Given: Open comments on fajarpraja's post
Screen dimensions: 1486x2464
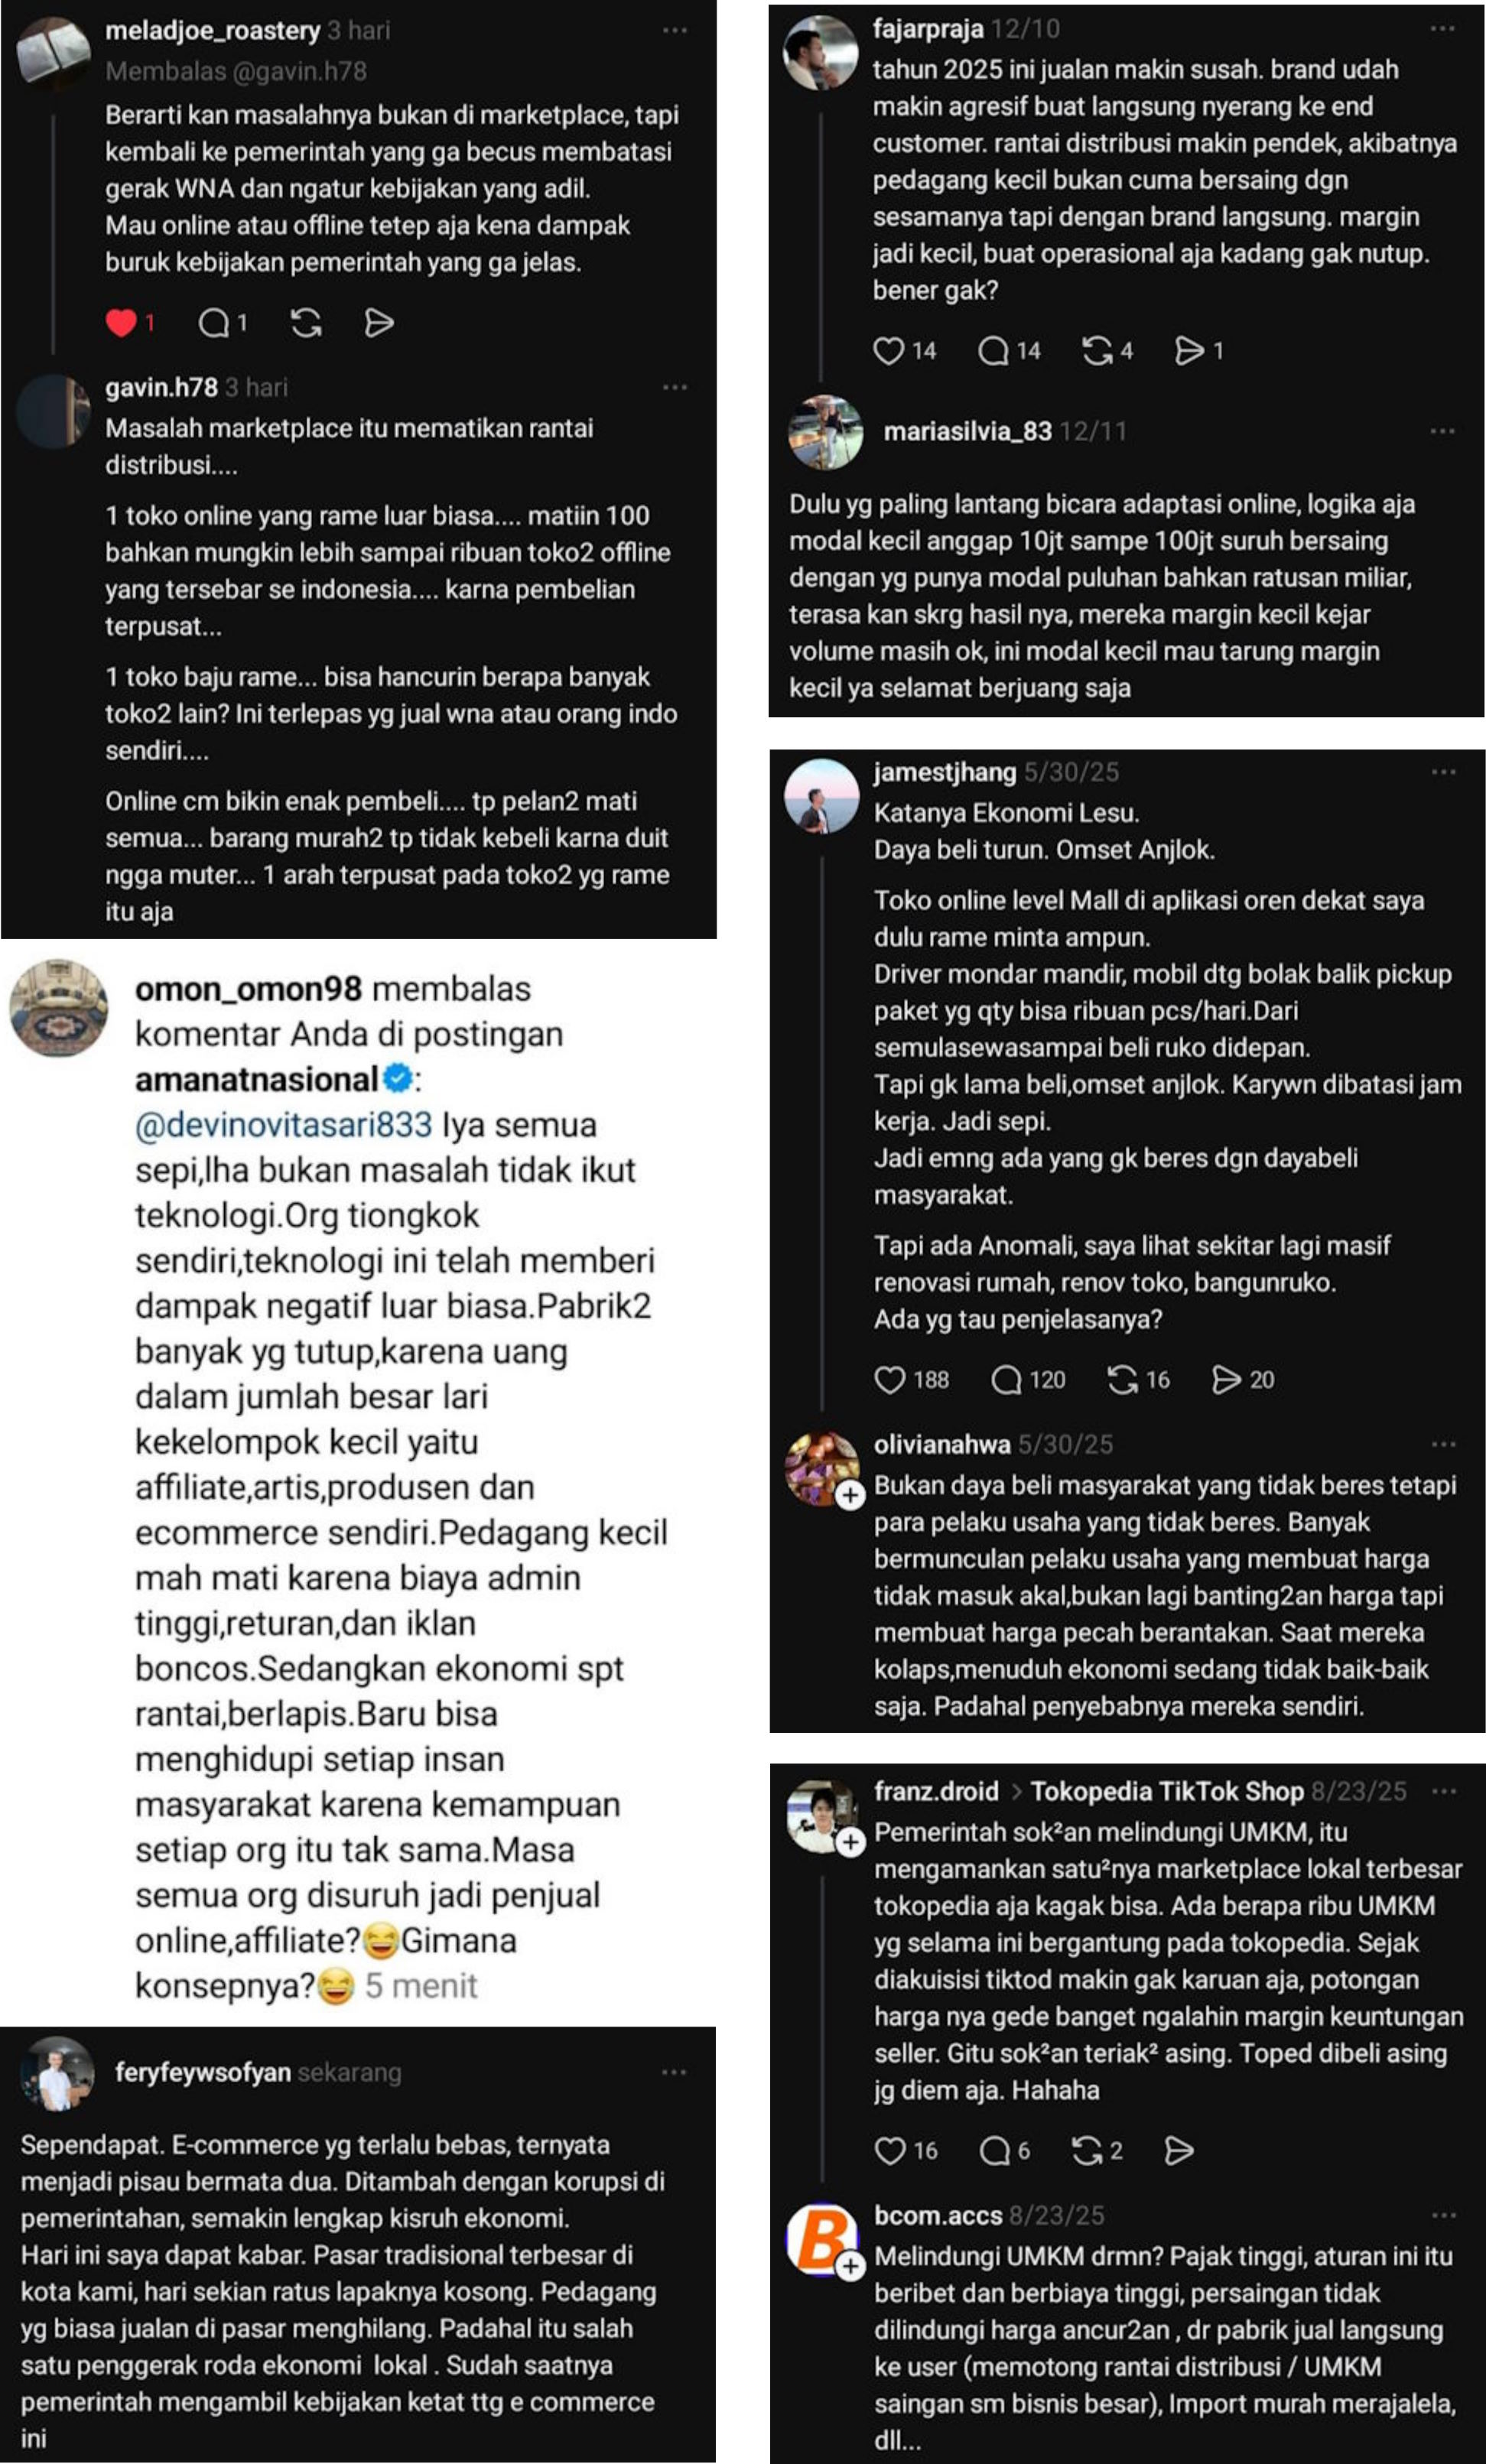Looking at the screenshot, I should click(993, 351).
